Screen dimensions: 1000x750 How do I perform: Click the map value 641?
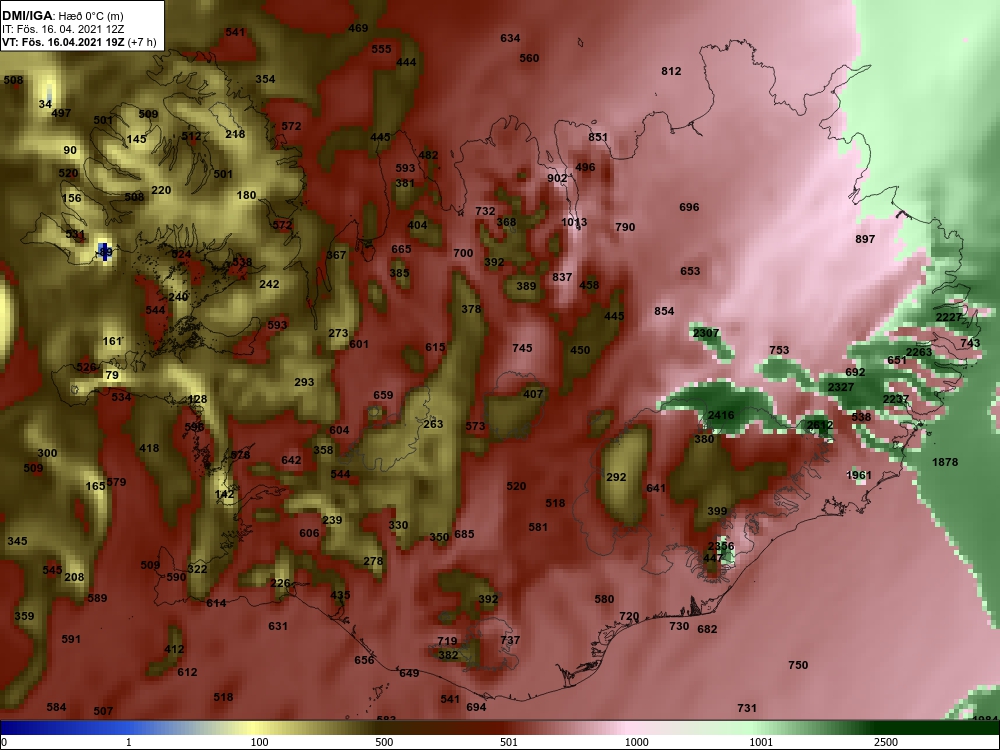click(656, 489)
